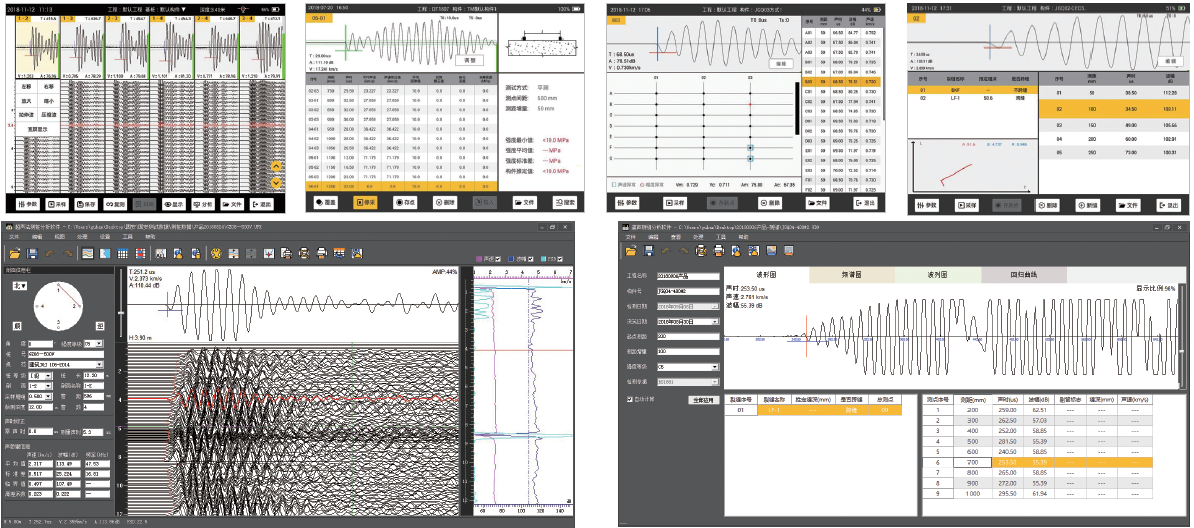Click 左移 in six-waveform screen popup

[27, 87]
